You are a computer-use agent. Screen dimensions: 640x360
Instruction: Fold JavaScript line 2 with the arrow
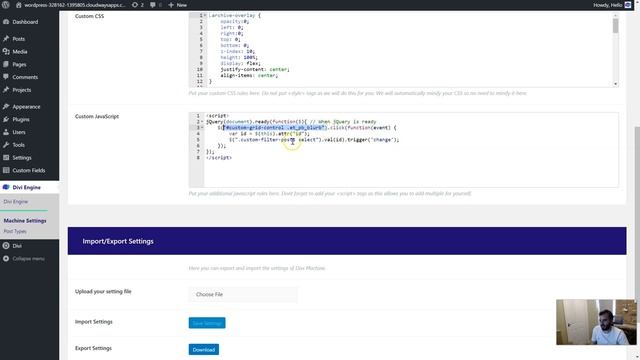point(202,122)
